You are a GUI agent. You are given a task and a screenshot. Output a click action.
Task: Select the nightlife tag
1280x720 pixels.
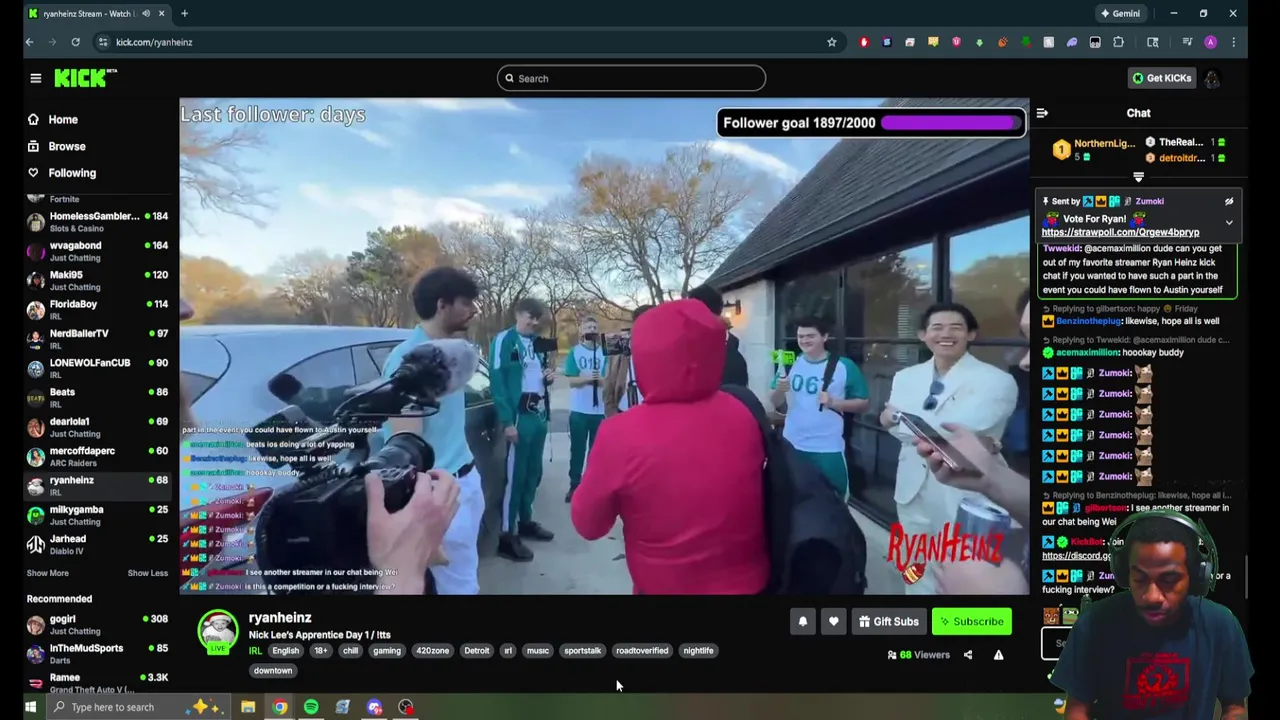(698, 651)
